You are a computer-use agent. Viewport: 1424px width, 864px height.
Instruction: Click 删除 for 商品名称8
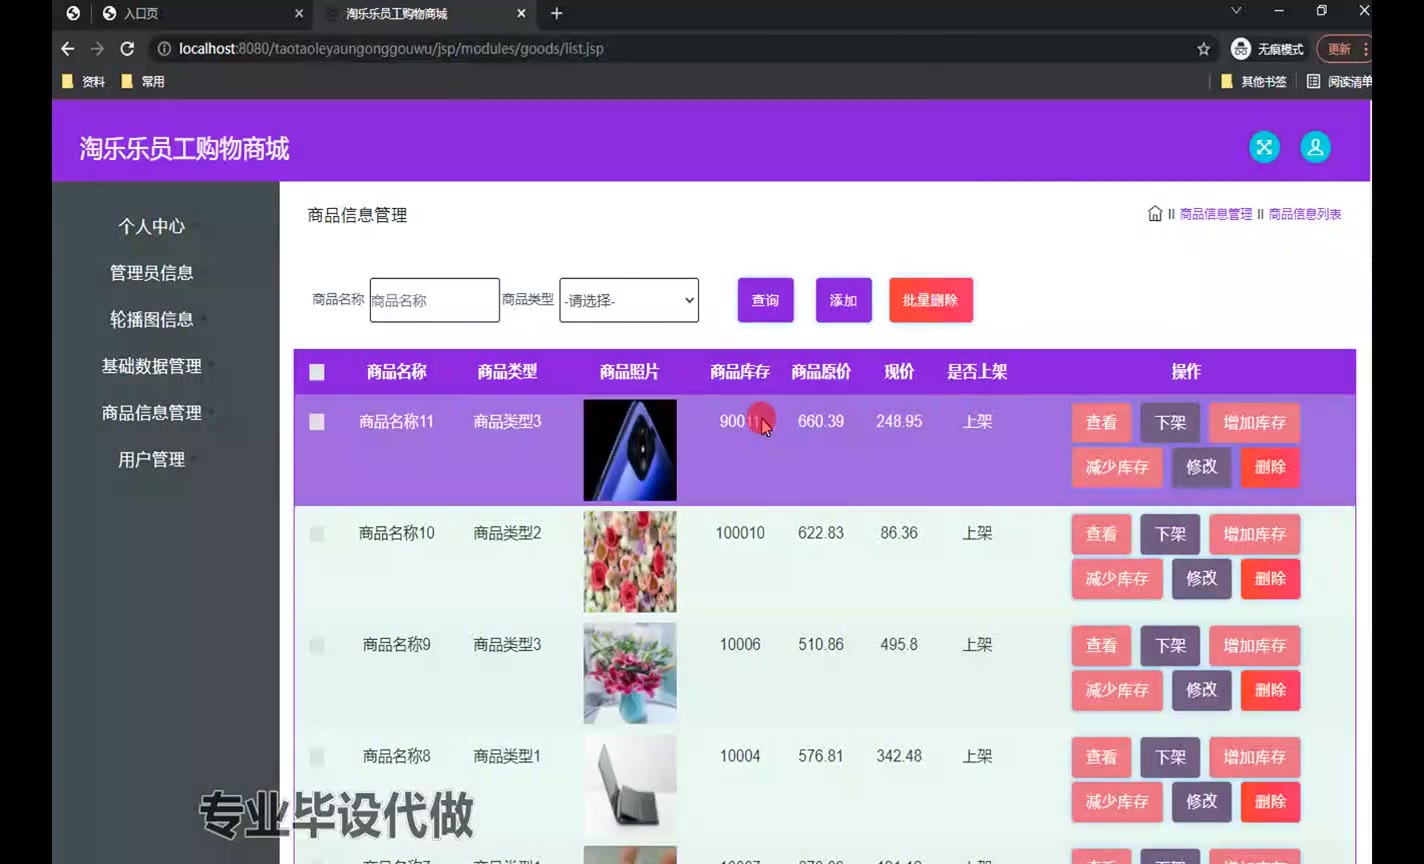1270,801
